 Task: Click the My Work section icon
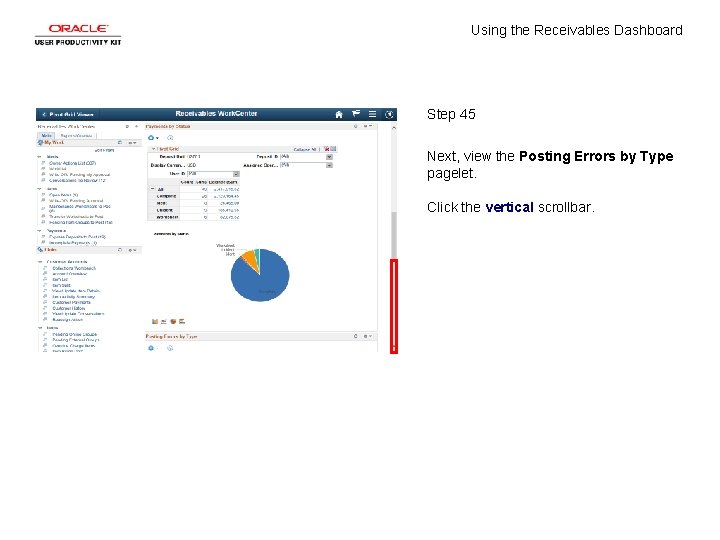click(x=40, y=143)
